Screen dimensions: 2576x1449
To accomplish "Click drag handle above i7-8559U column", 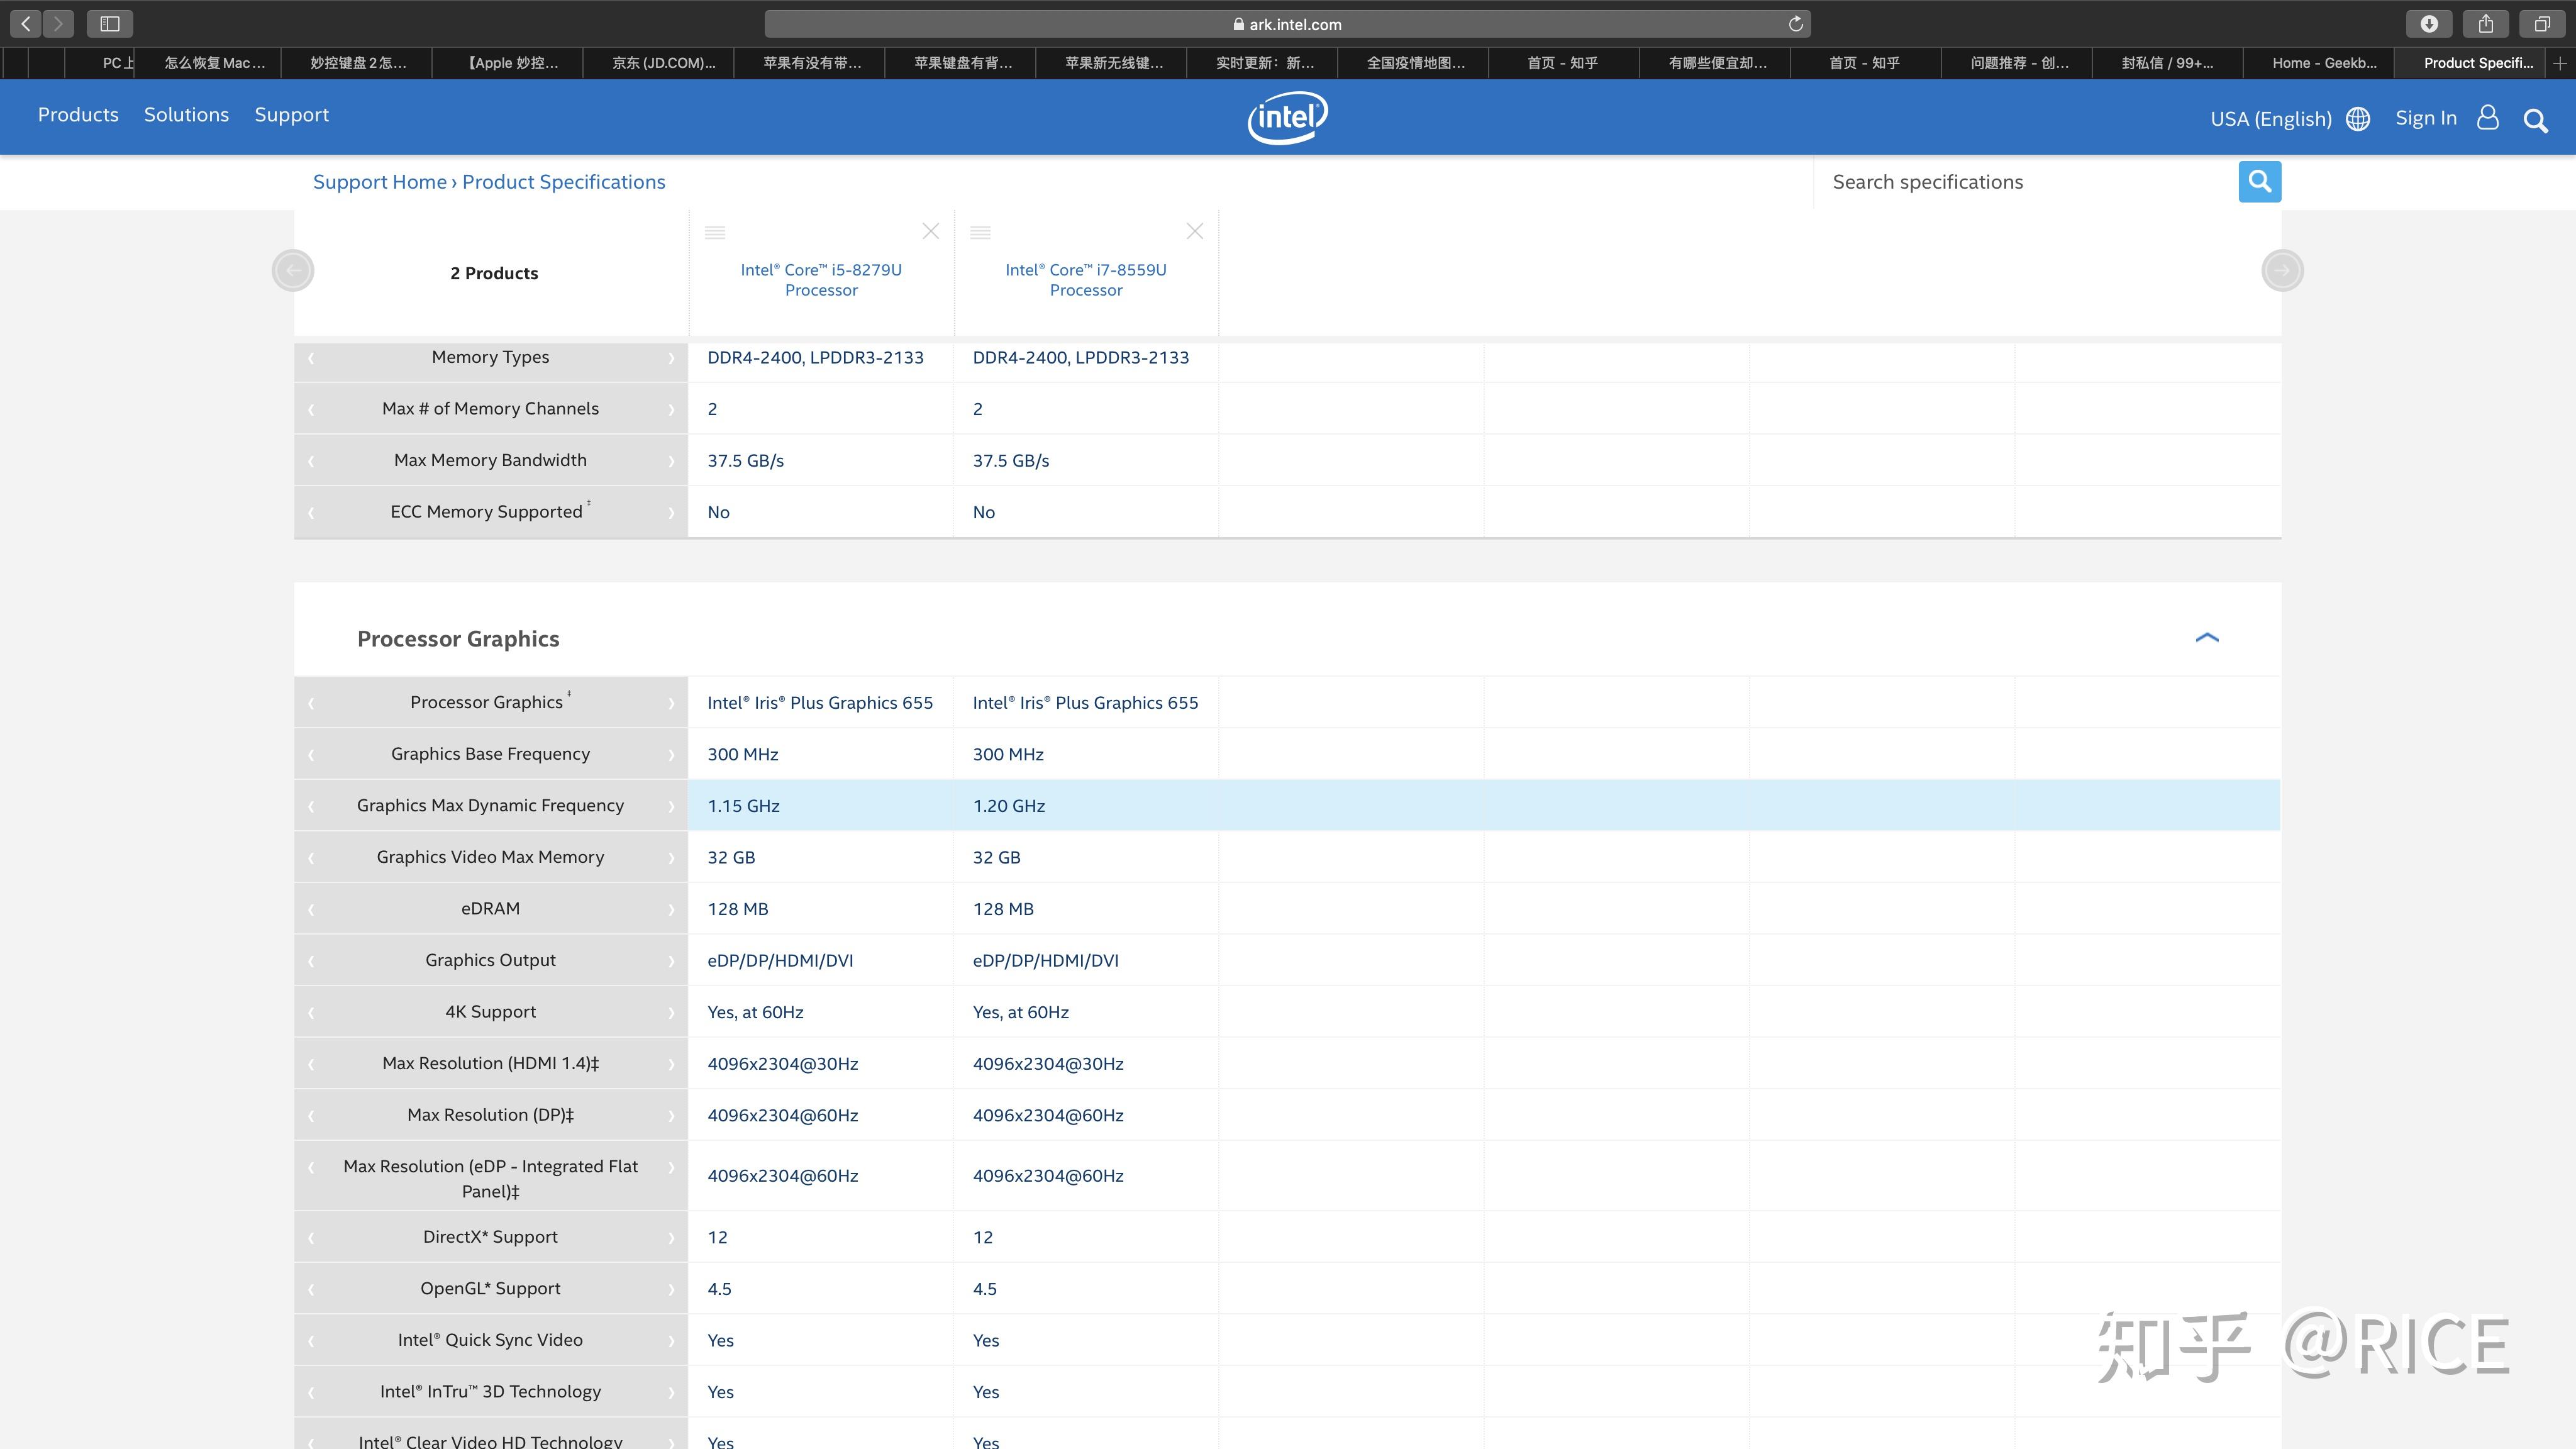I will point(981,232).
